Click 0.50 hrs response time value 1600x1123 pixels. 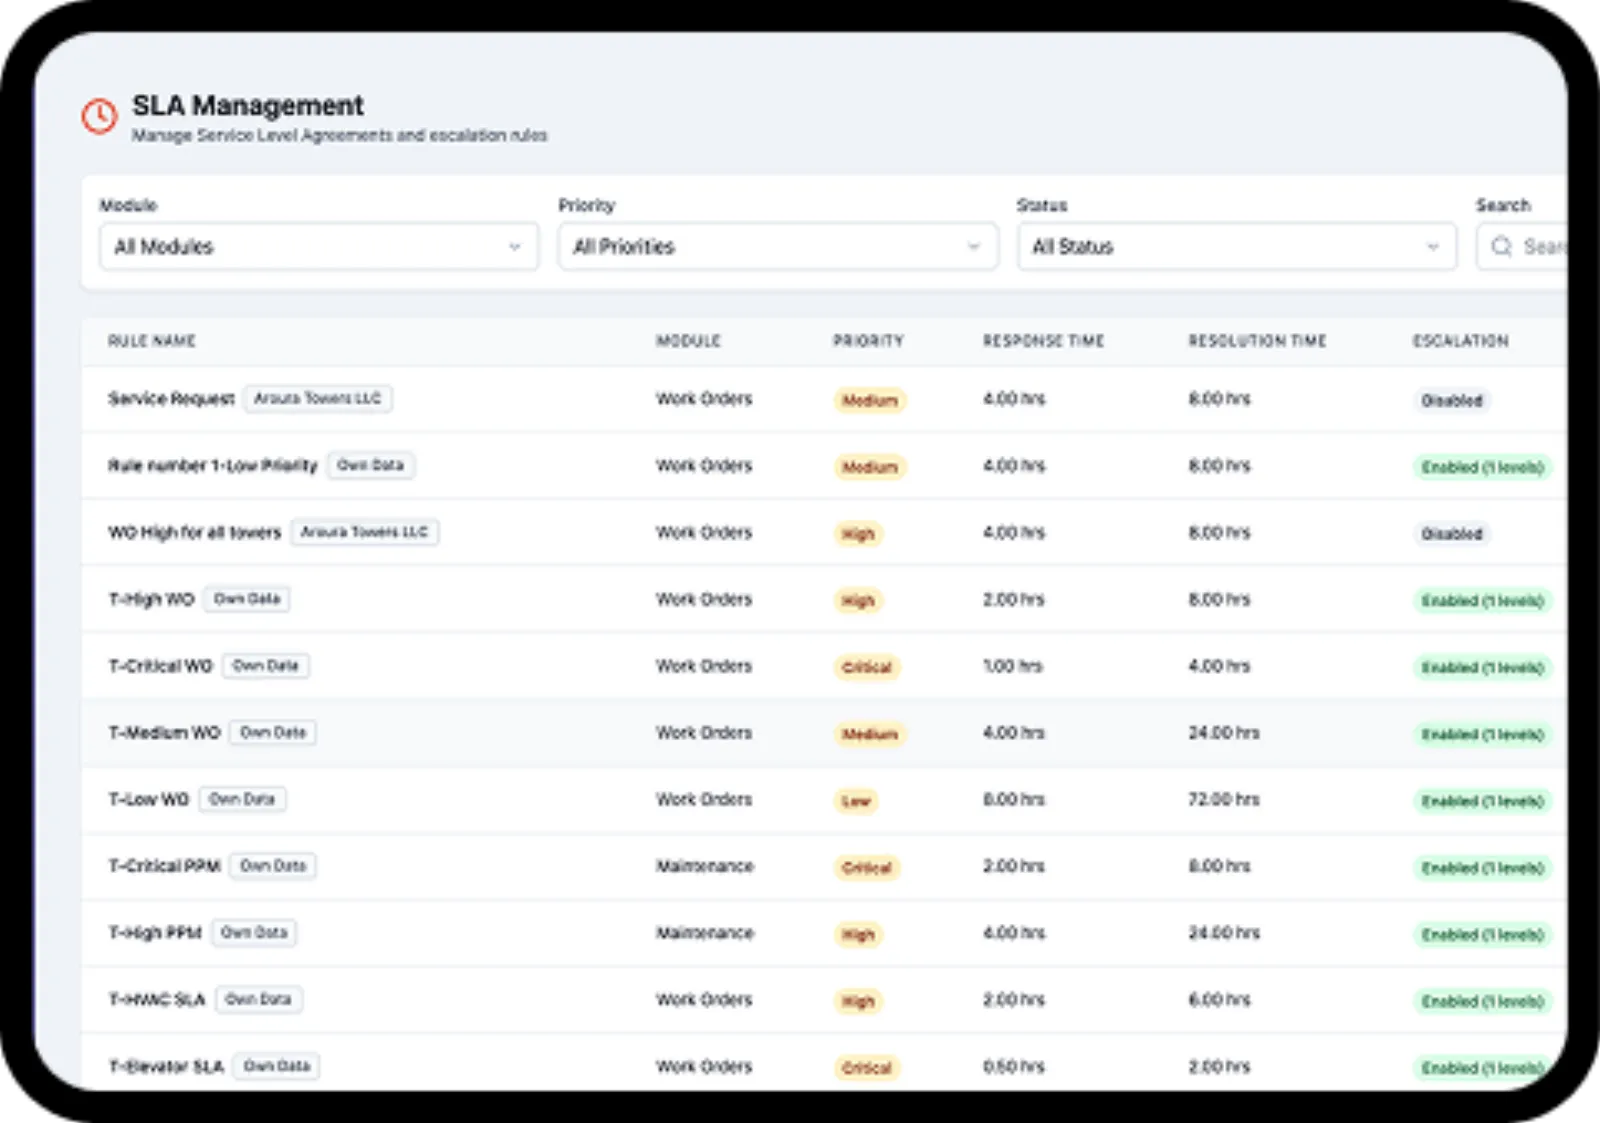tap(1014, 1067)
